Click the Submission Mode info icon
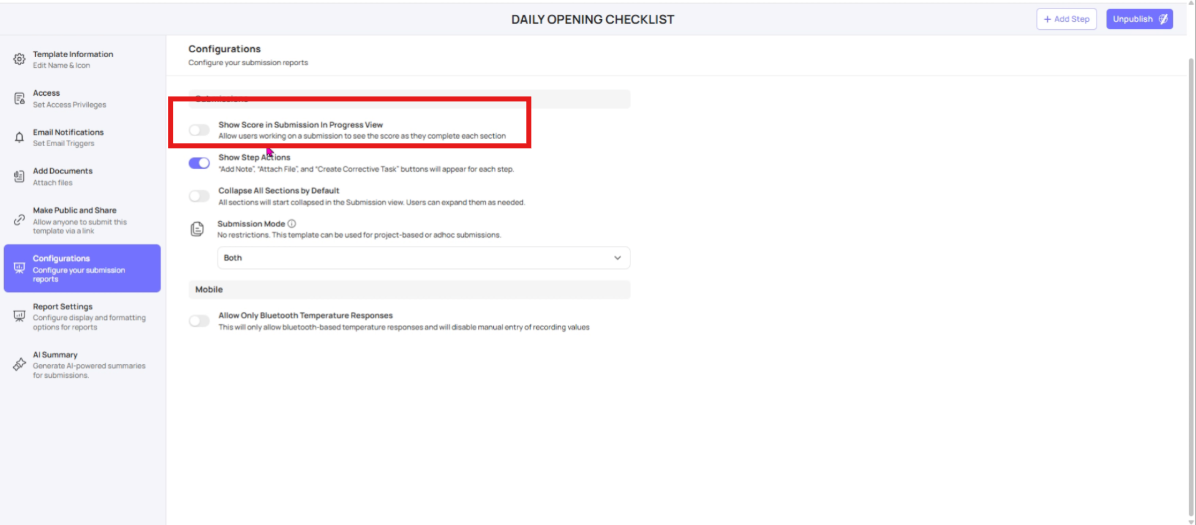 tap(292, 224)
